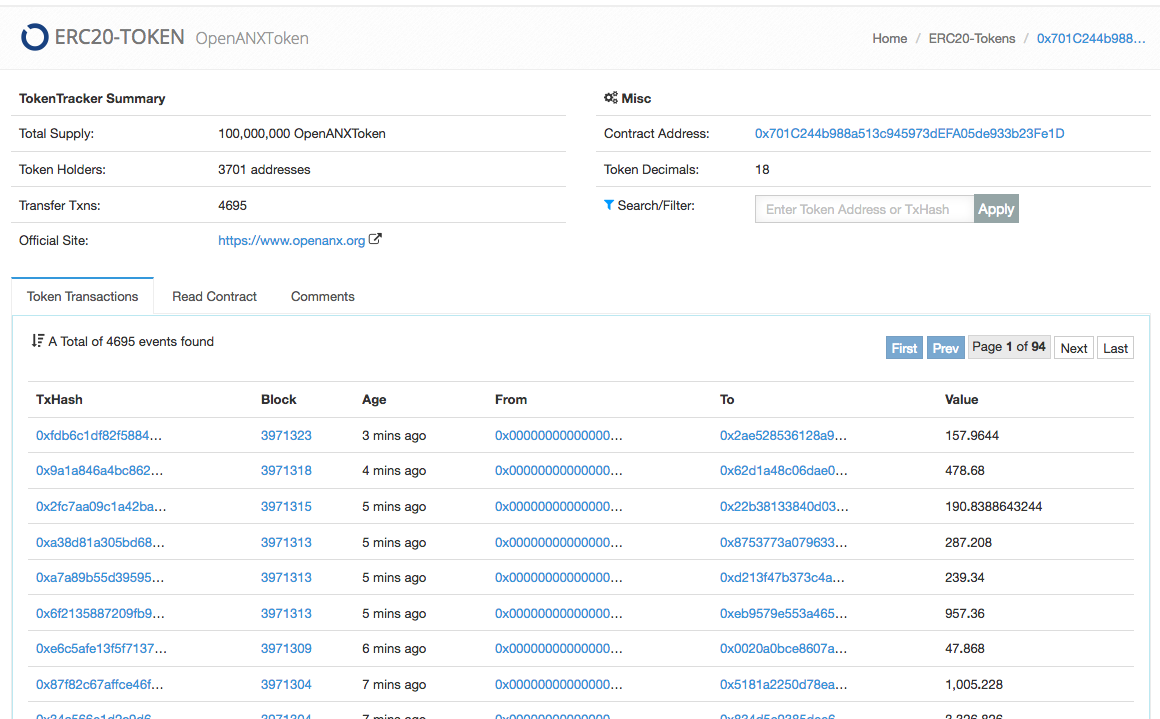Click the Prev page button
The width and height of the screenshot is (1160, 719).
pyautogui.click(x=945, y=348)
